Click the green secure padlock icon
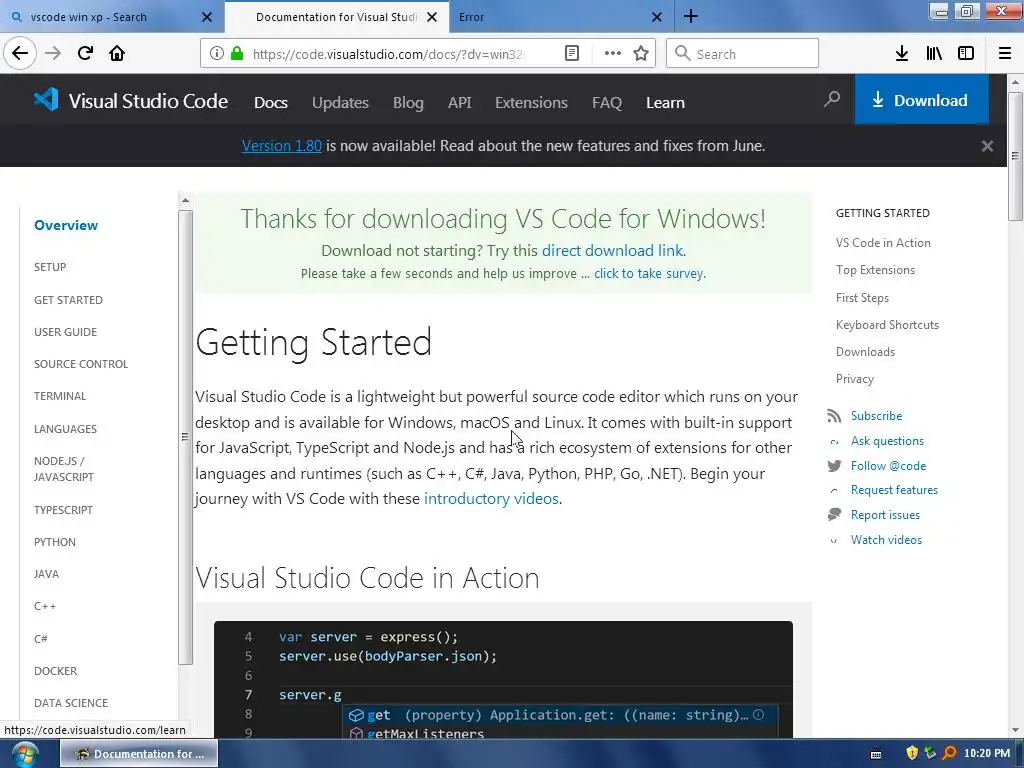 (x=237, y=54)
